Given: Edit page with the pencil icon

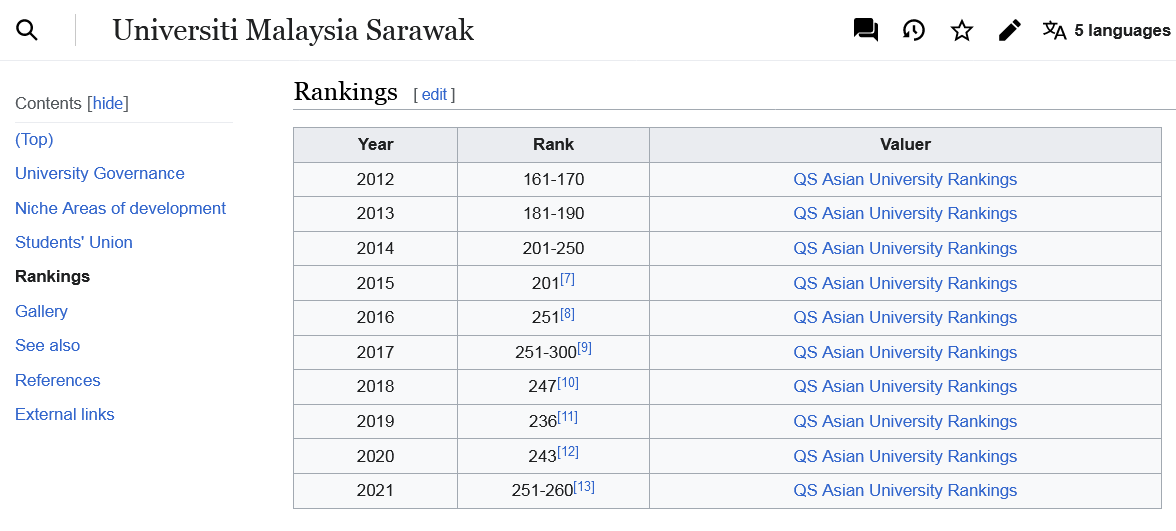Looking at the screenshot, I should [1010, 30].
